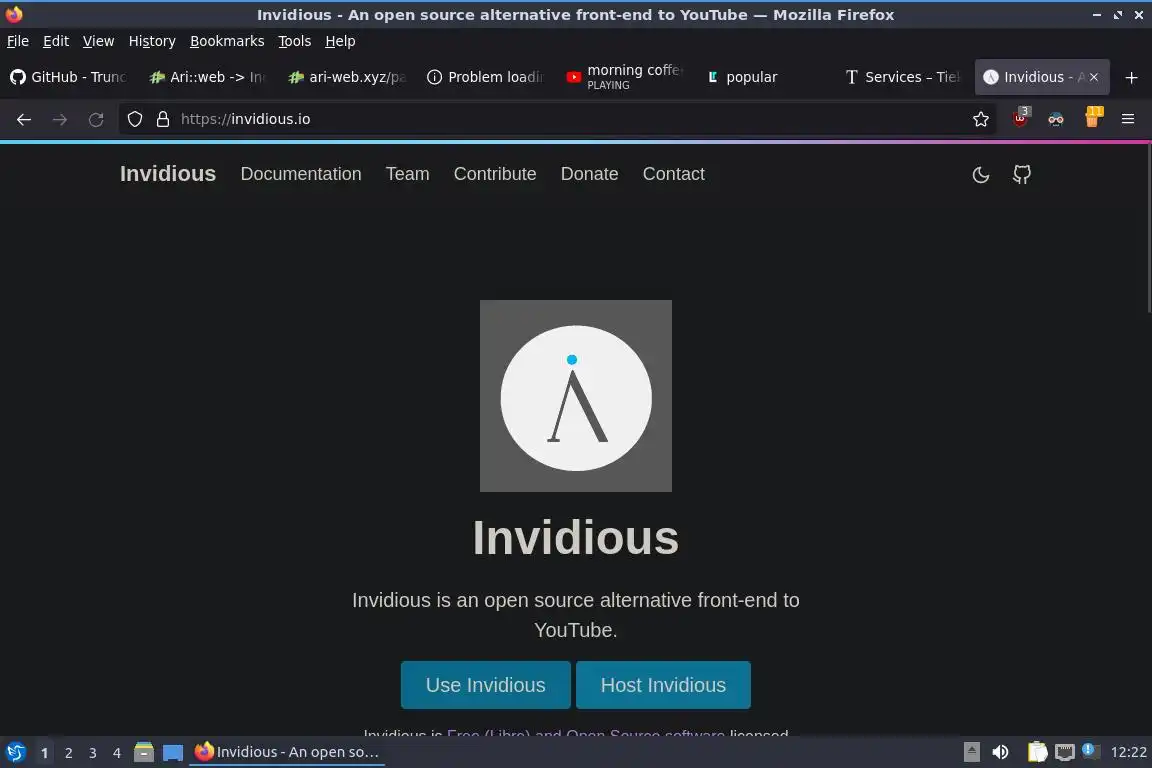Open the site security padlock info
Screen dimensions: 1152x768
163,119
